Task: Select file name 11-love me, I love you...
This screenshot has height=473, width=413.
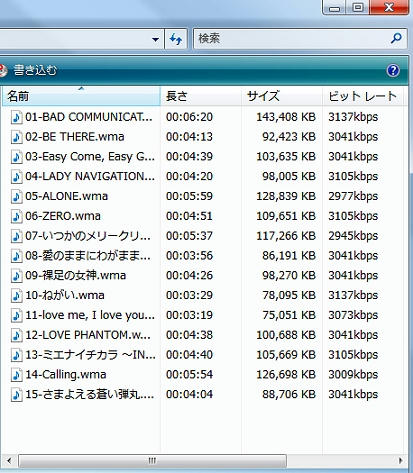Action: 90,315
